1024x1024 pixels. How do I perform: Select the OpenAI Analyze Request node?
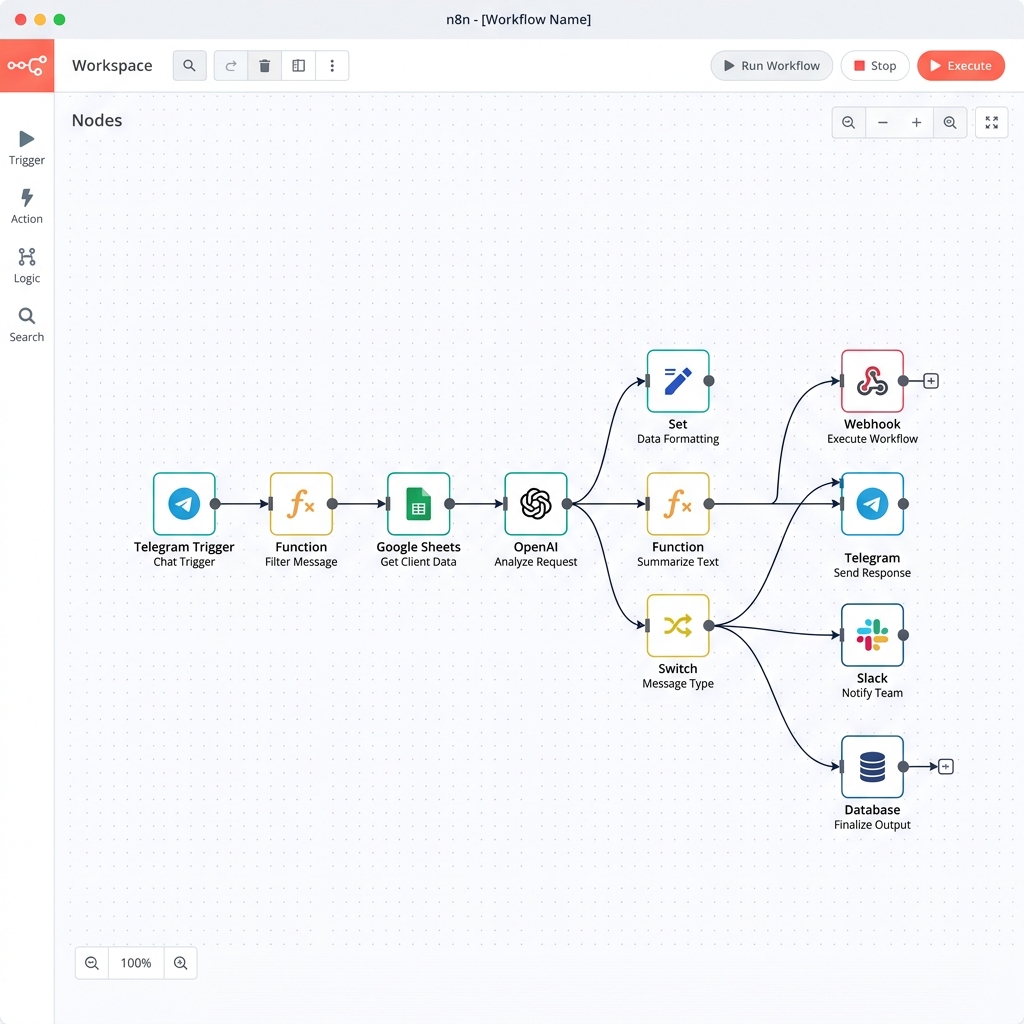(x=536, y=504)
